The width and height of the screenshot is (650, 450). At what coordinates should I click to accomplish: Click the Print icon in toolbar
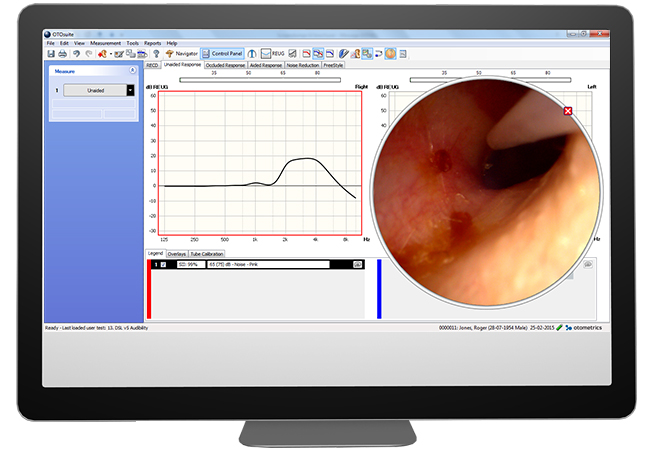(62, 53)
